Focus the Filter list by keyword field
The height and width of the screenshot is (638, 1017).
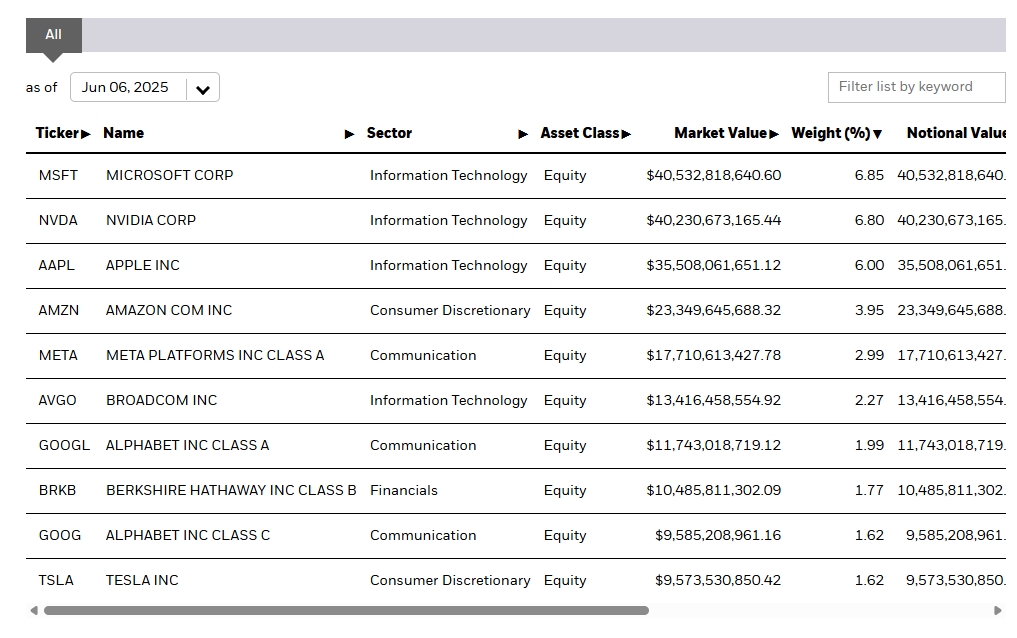click(x=916, y=87)
